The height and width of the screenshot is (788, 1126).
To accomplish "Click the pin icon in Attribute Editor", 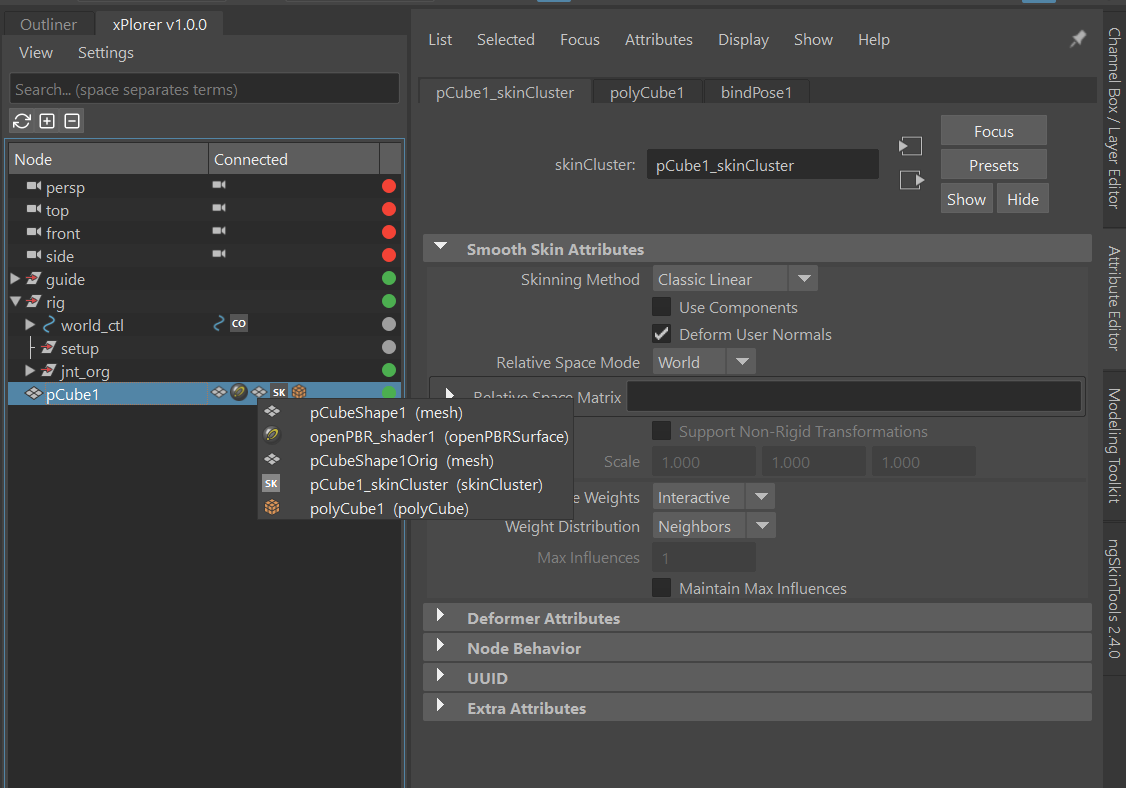I will click(1077, 39).
